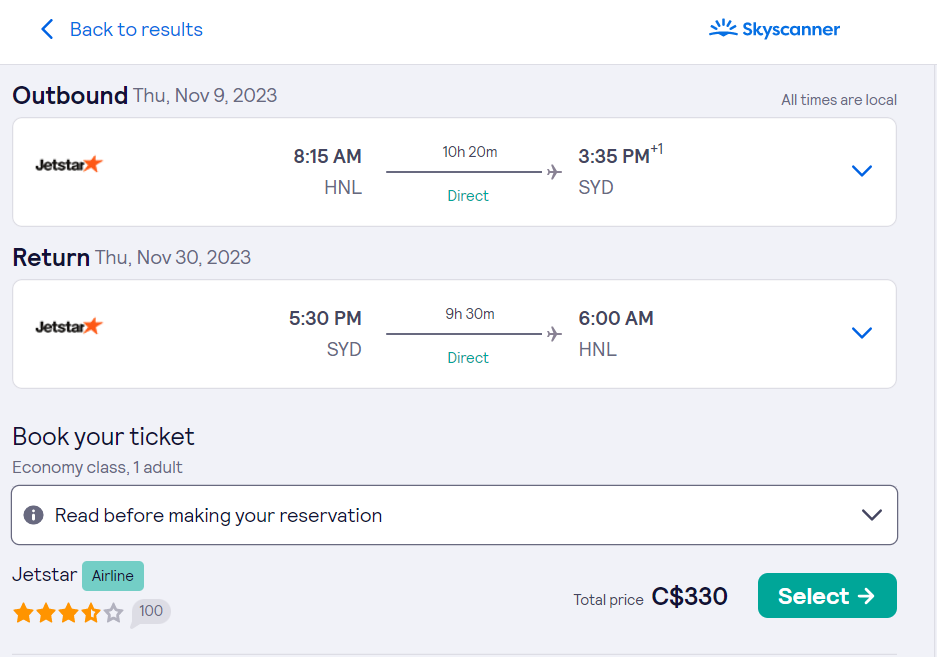Click the Jetstar logo on outbound flight
This screenshot has width=937, height=657.
[69, 164]
